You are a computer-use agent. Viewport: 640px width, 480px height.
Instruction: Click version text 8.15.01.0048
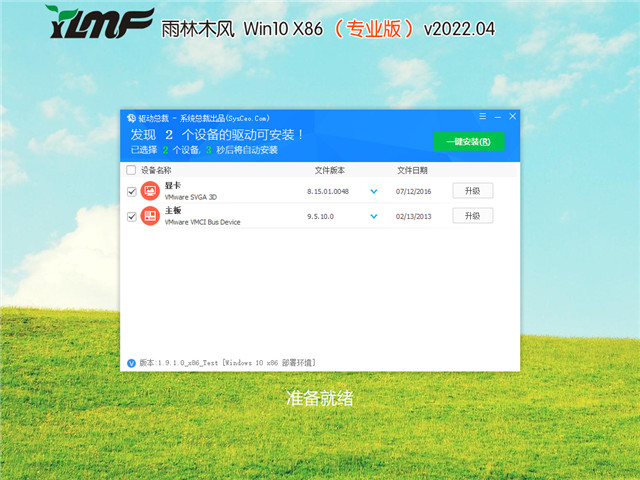coord(328,191)
